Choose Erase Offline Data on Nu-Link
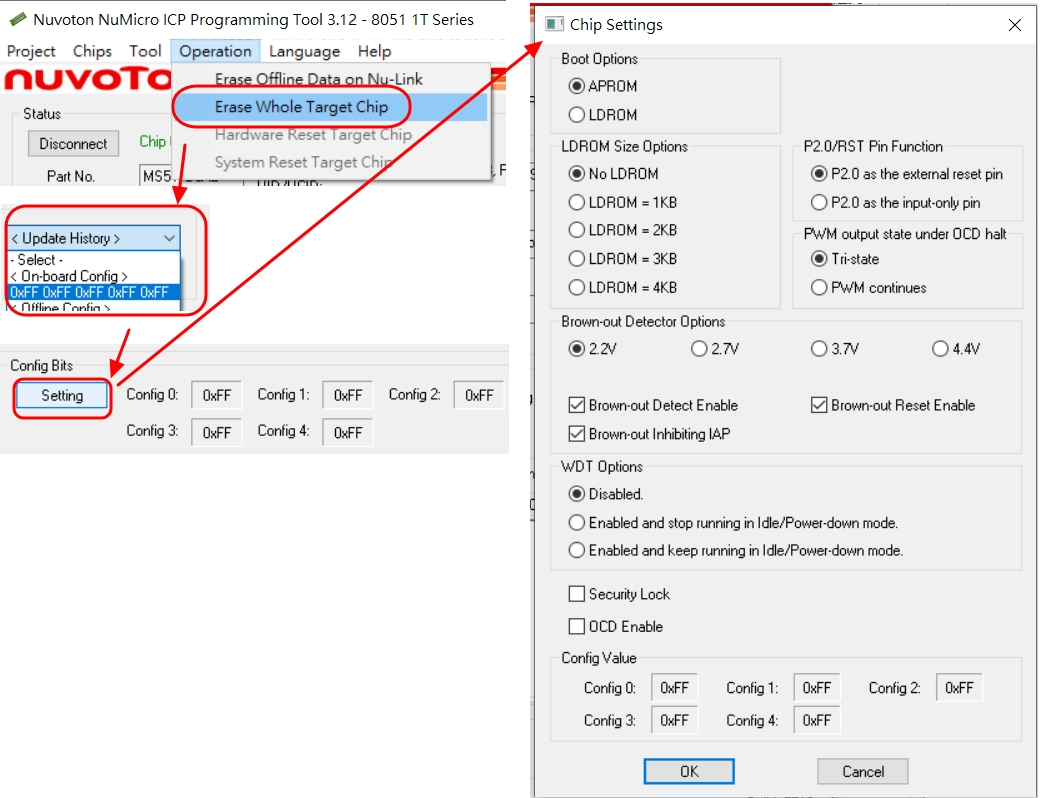The width and height of the screenshot is (1040, 798). tap(318, 79)
